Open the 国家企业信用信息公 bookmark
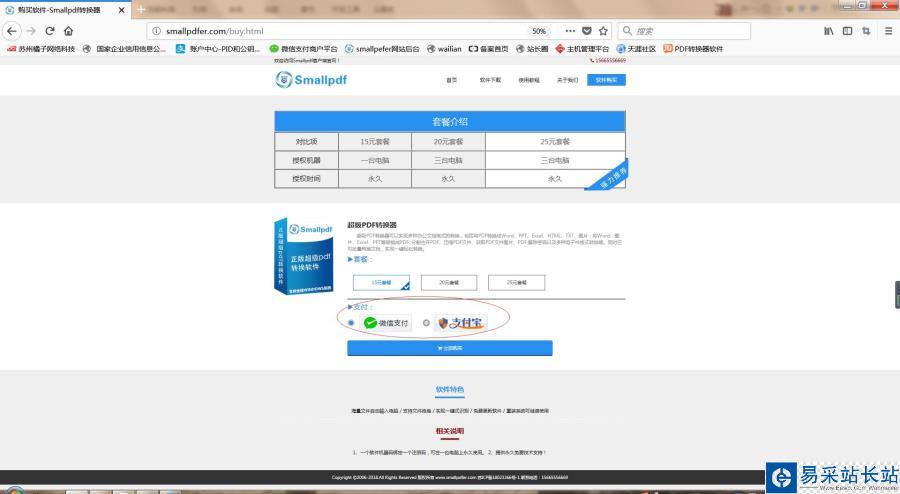The image size is (900, 494). tap(125, 49)
